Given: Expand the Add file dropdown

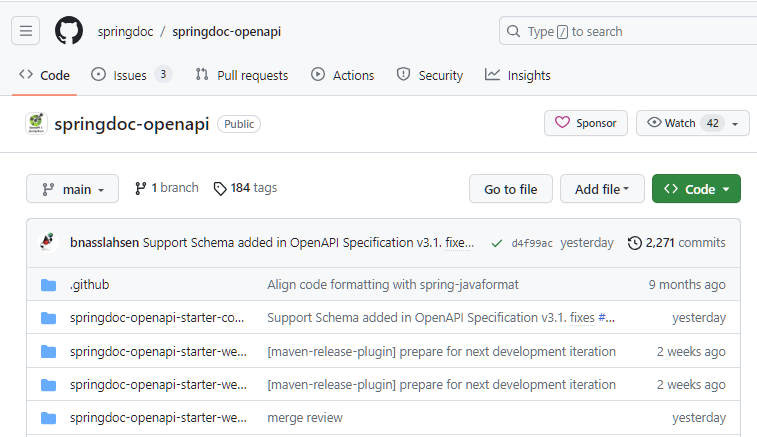Looking at the screenshot, I should pos(602,189).
